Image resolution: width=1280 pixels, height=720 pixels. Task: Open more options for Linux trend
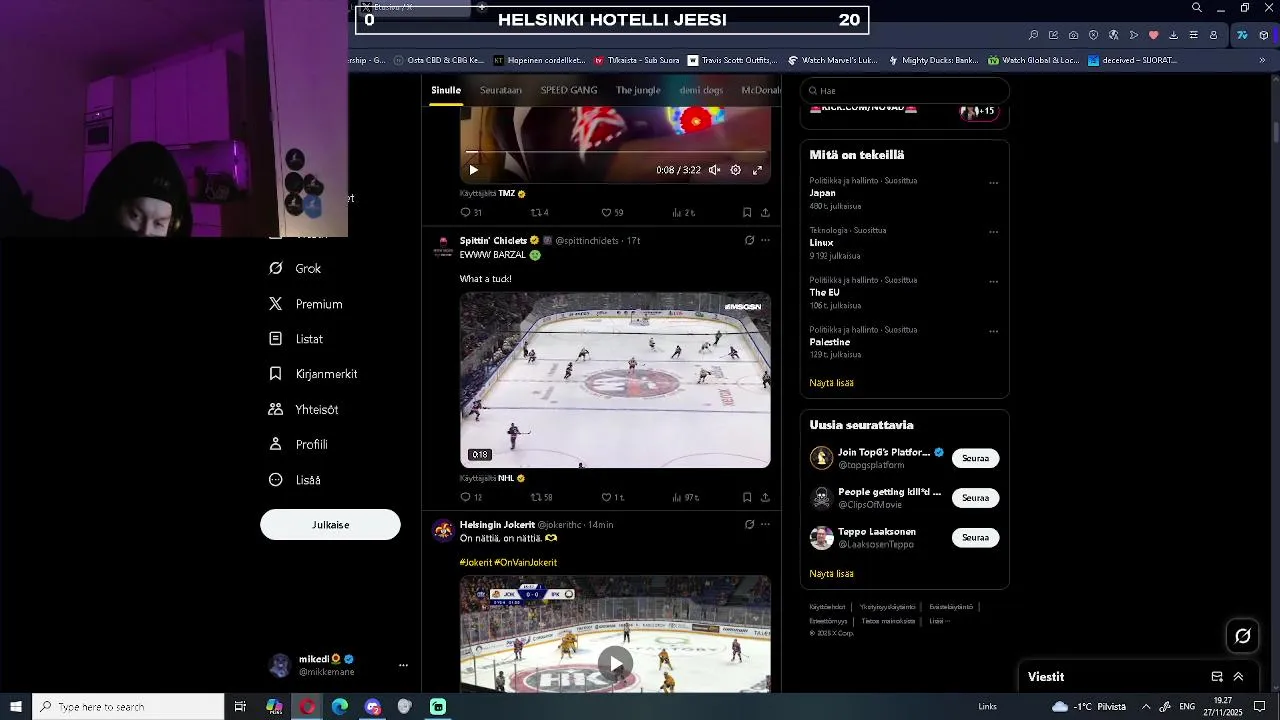coord(993,231)
